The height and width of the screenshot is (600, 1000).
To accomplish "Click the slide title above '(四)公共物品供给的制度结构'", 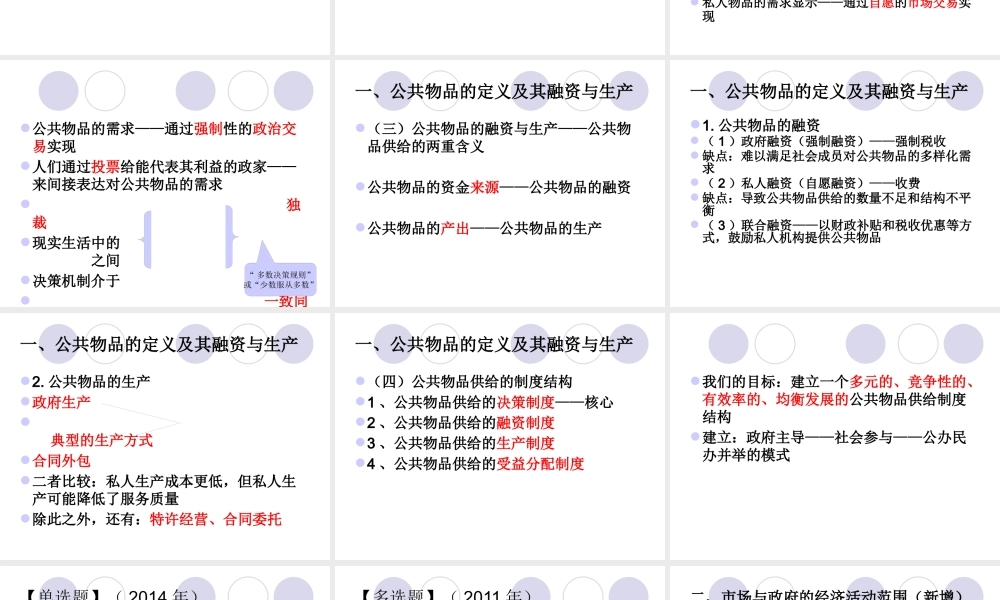I will 494,345.
